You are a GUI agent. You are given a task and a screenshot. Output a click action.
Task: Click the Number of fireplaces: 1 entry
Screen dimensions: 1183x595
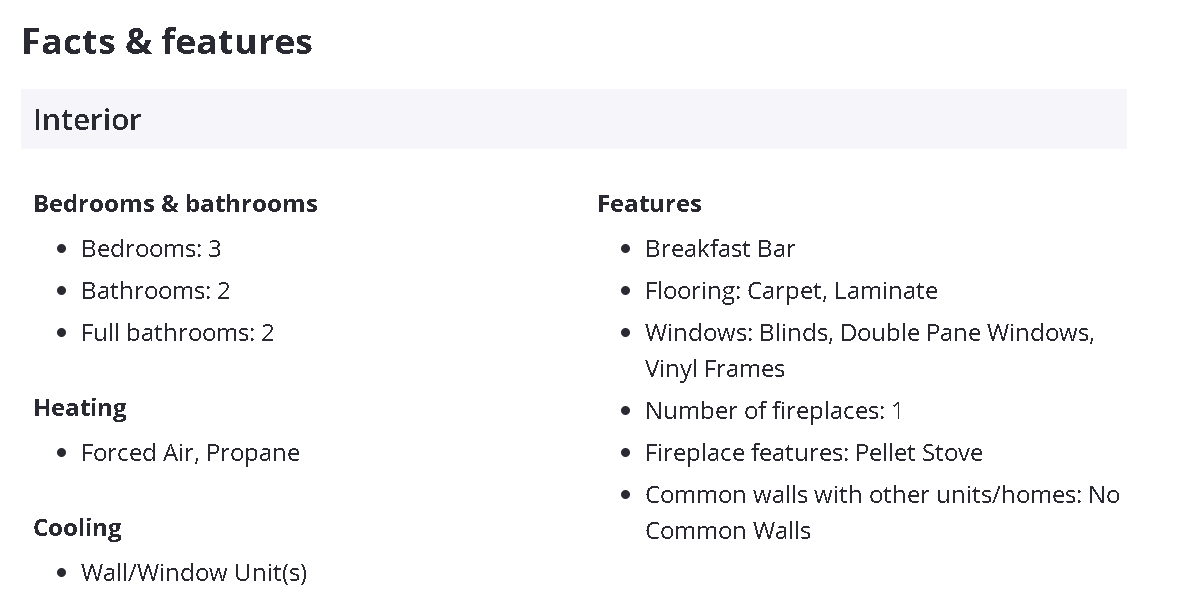coord(773,411)
